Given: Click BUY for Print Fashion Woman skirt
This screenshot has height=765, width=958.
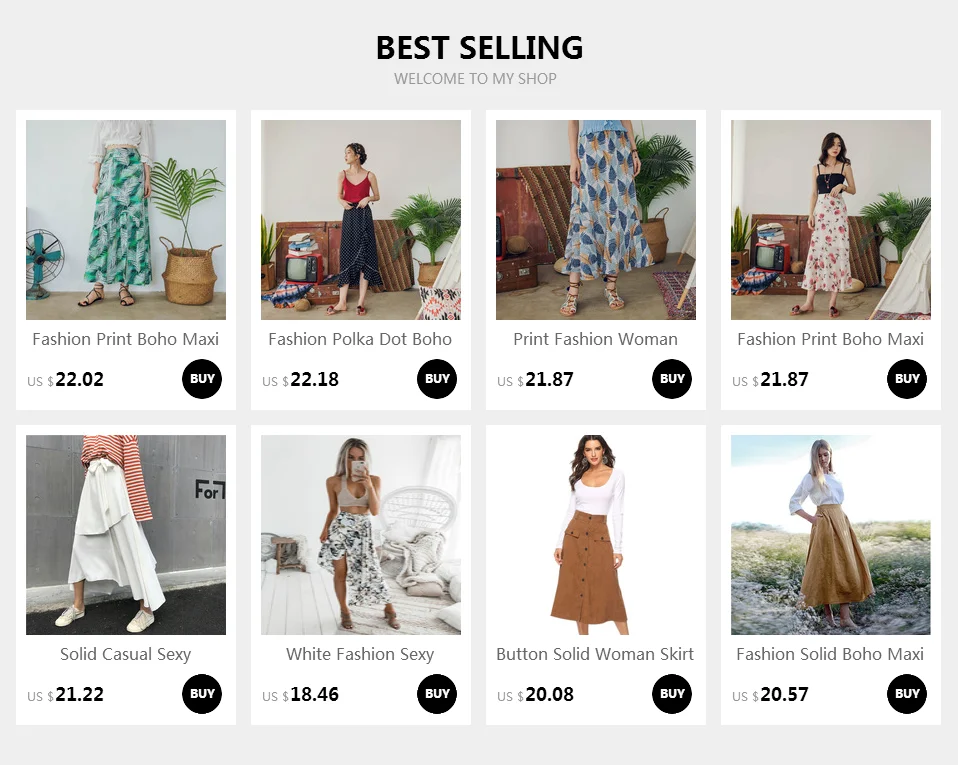Looking at the screenshot, I should point(672,379).
